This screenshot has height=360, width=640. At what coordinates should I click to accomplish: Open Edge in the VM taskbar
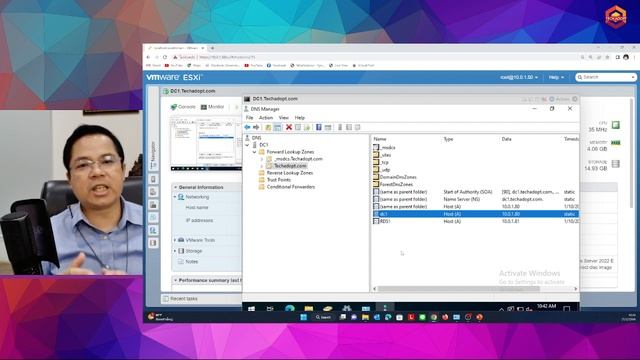click(x=290, y=309)
